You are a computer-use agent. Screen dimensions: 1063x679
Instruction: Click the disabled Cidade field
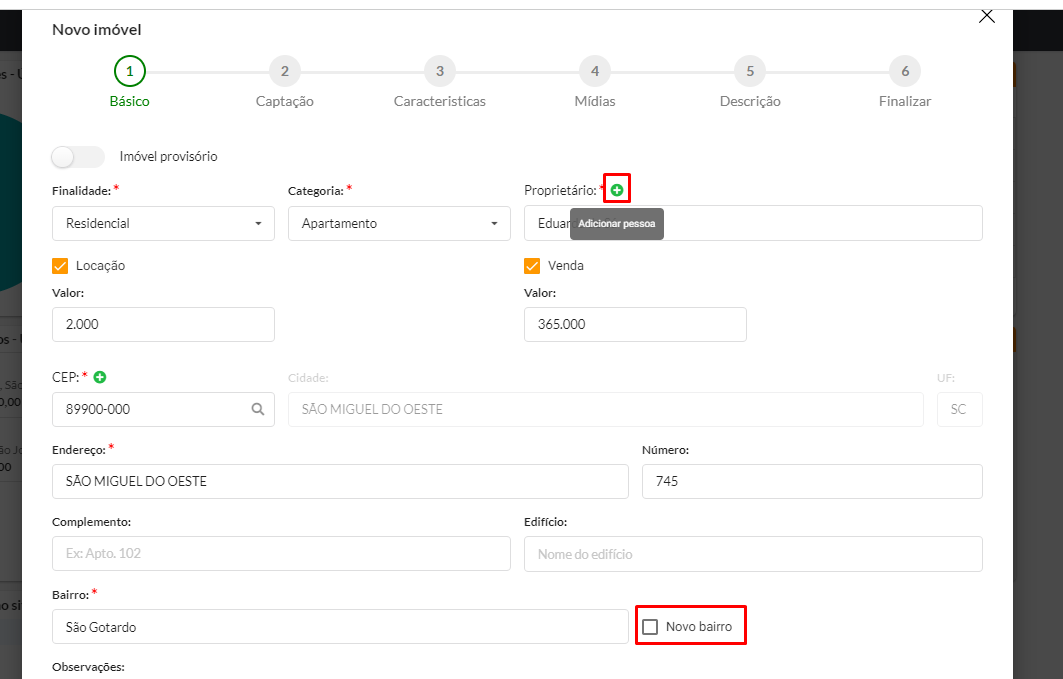tap(605, 409)
